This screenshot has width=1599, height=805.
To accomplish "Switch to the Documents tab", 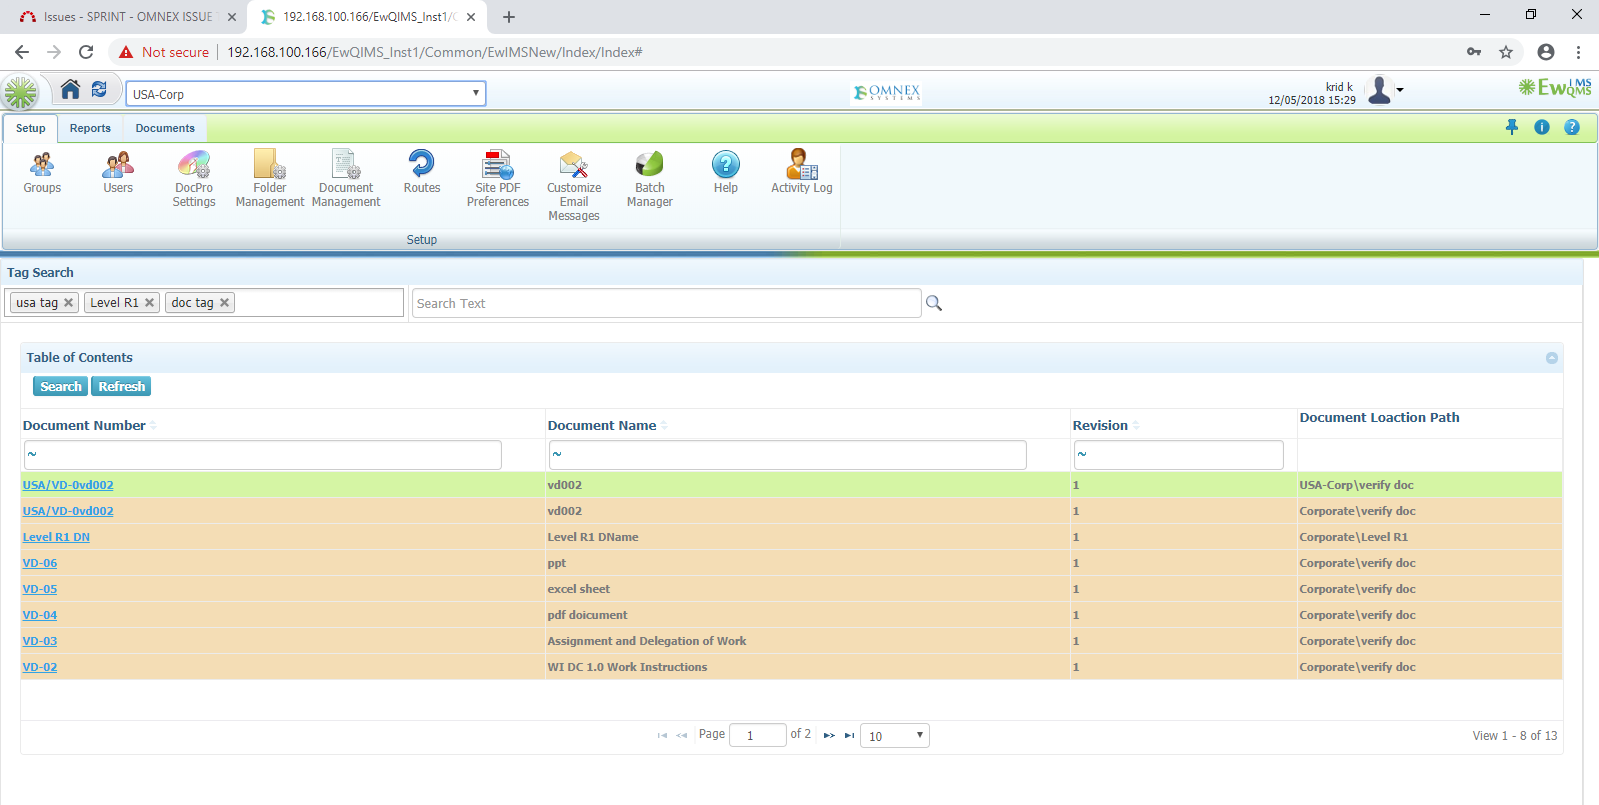I will [165, 128].
